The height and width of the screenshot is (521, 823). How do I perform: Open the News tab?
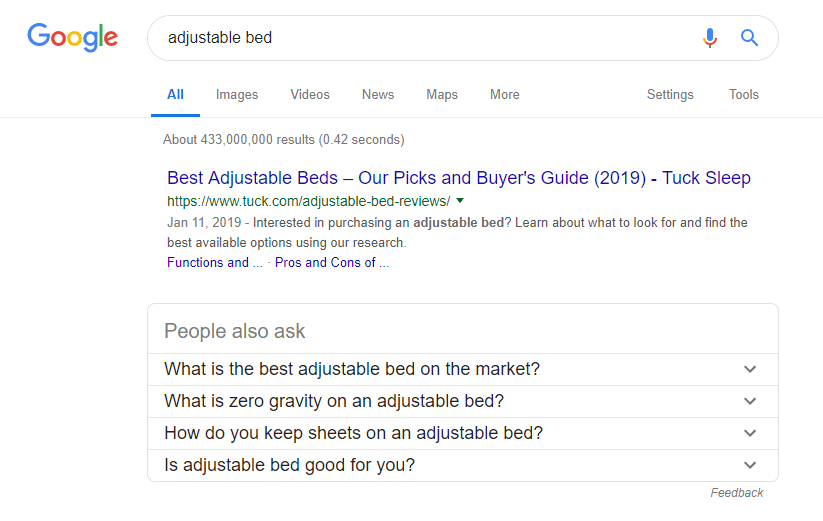[x=378, y=95]
